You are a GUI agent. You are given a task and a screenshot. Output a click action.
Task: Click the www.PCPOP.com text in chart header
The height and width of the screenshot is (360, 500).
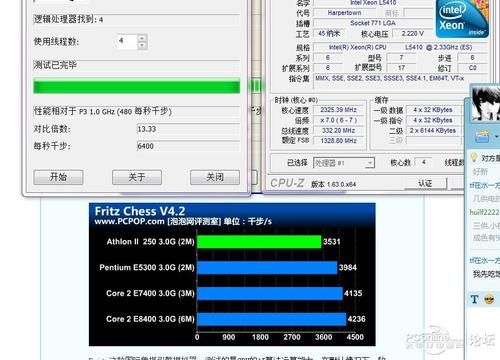(130, 221)
